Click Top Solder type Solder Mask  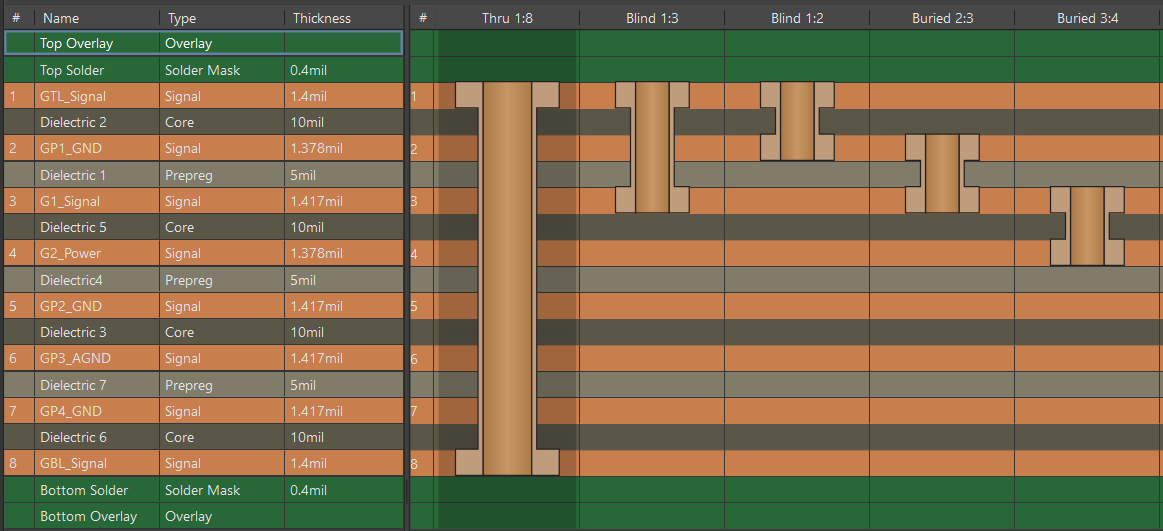[202, 70]
